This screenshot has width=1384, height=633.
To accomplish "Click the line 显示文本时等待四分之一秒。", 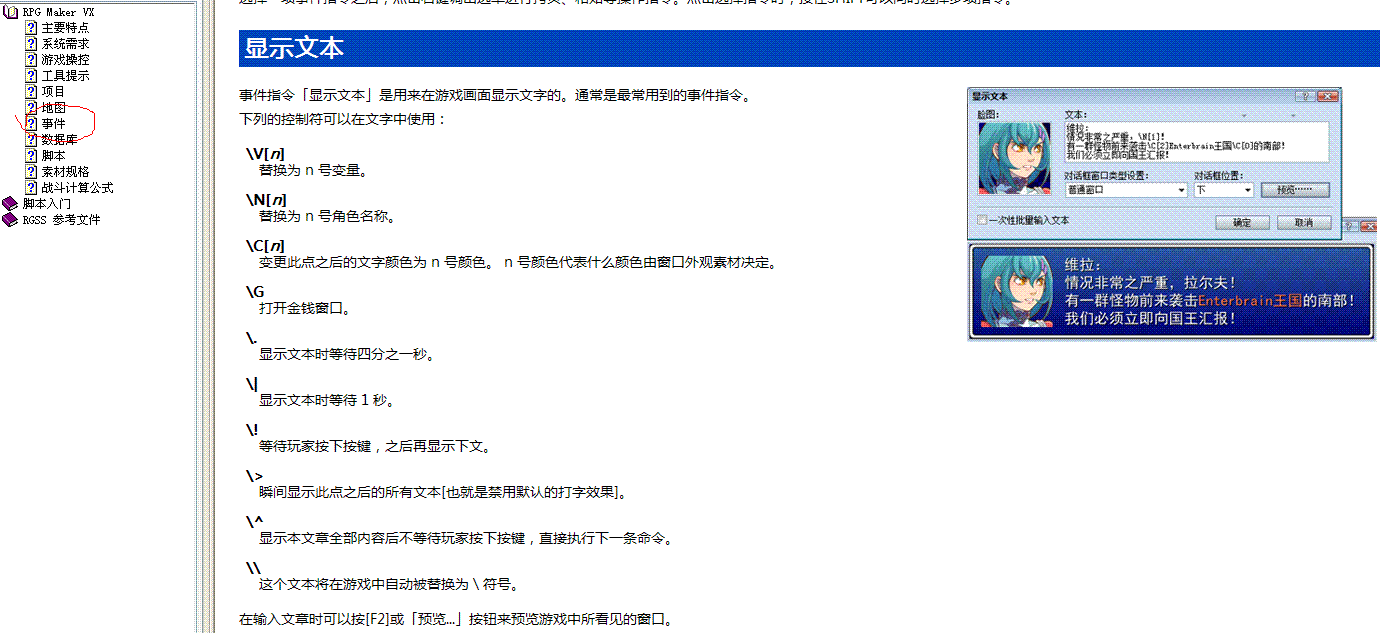I will (x=346, y=354).
